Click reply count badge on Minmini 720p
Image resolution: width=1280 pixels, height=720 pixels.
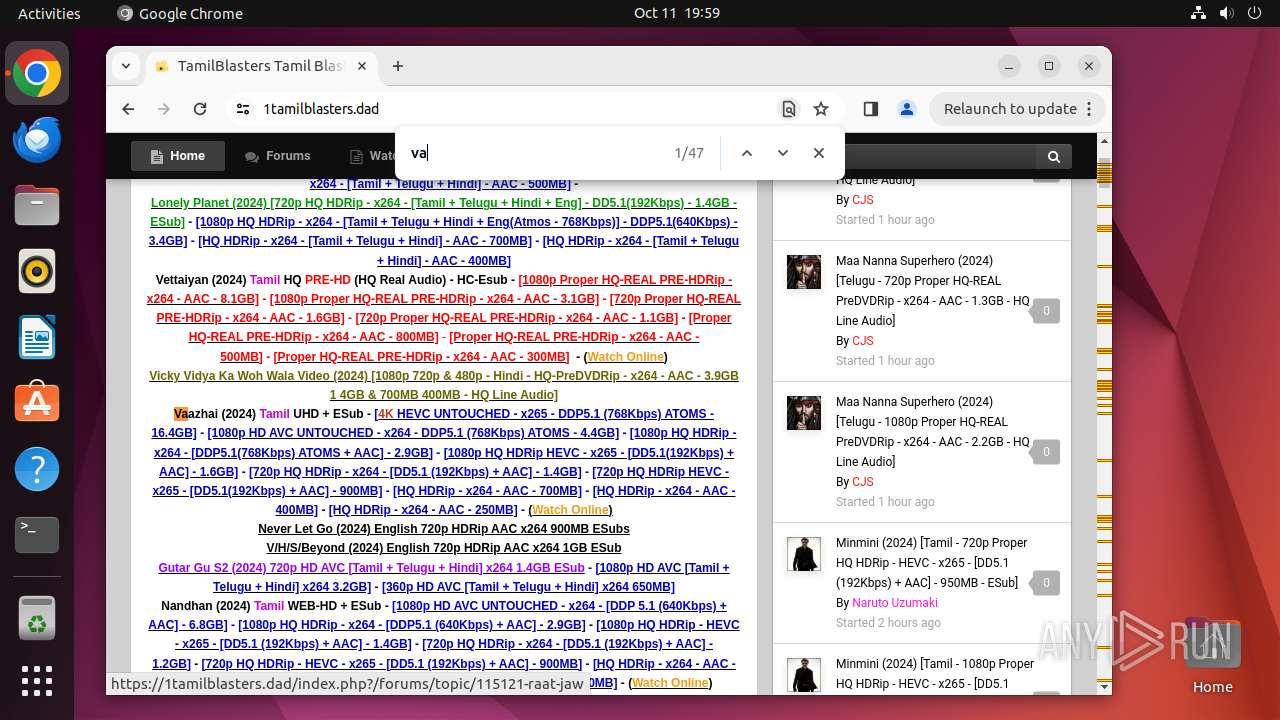[x=1046, y=583]
